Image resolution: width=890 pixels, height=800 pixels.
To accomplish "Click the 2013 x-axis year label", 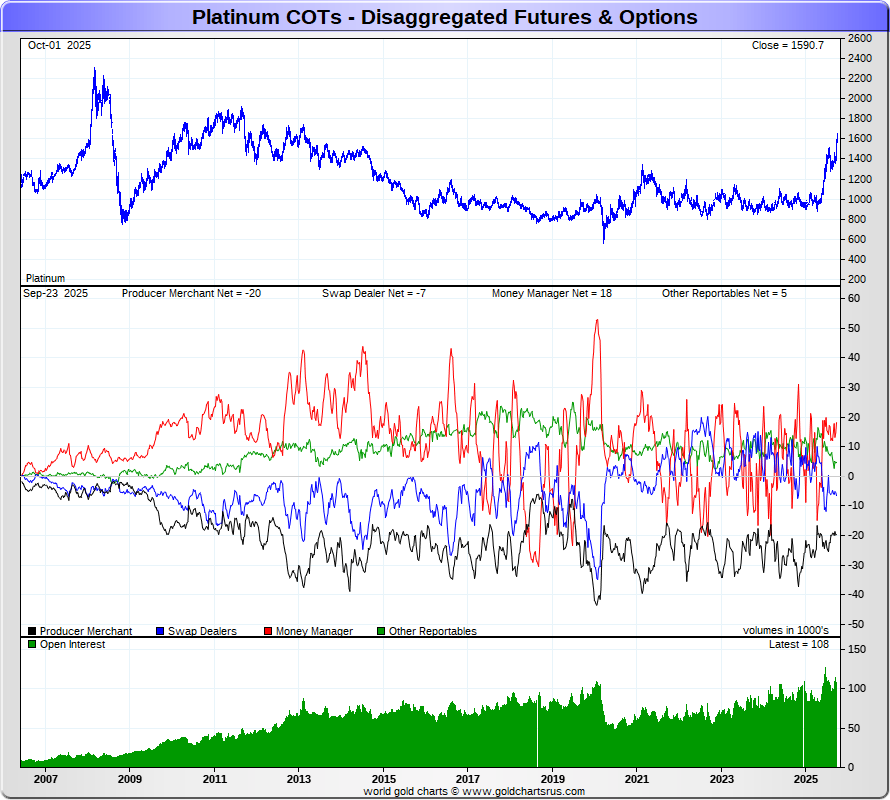I will tap(299, 779).
